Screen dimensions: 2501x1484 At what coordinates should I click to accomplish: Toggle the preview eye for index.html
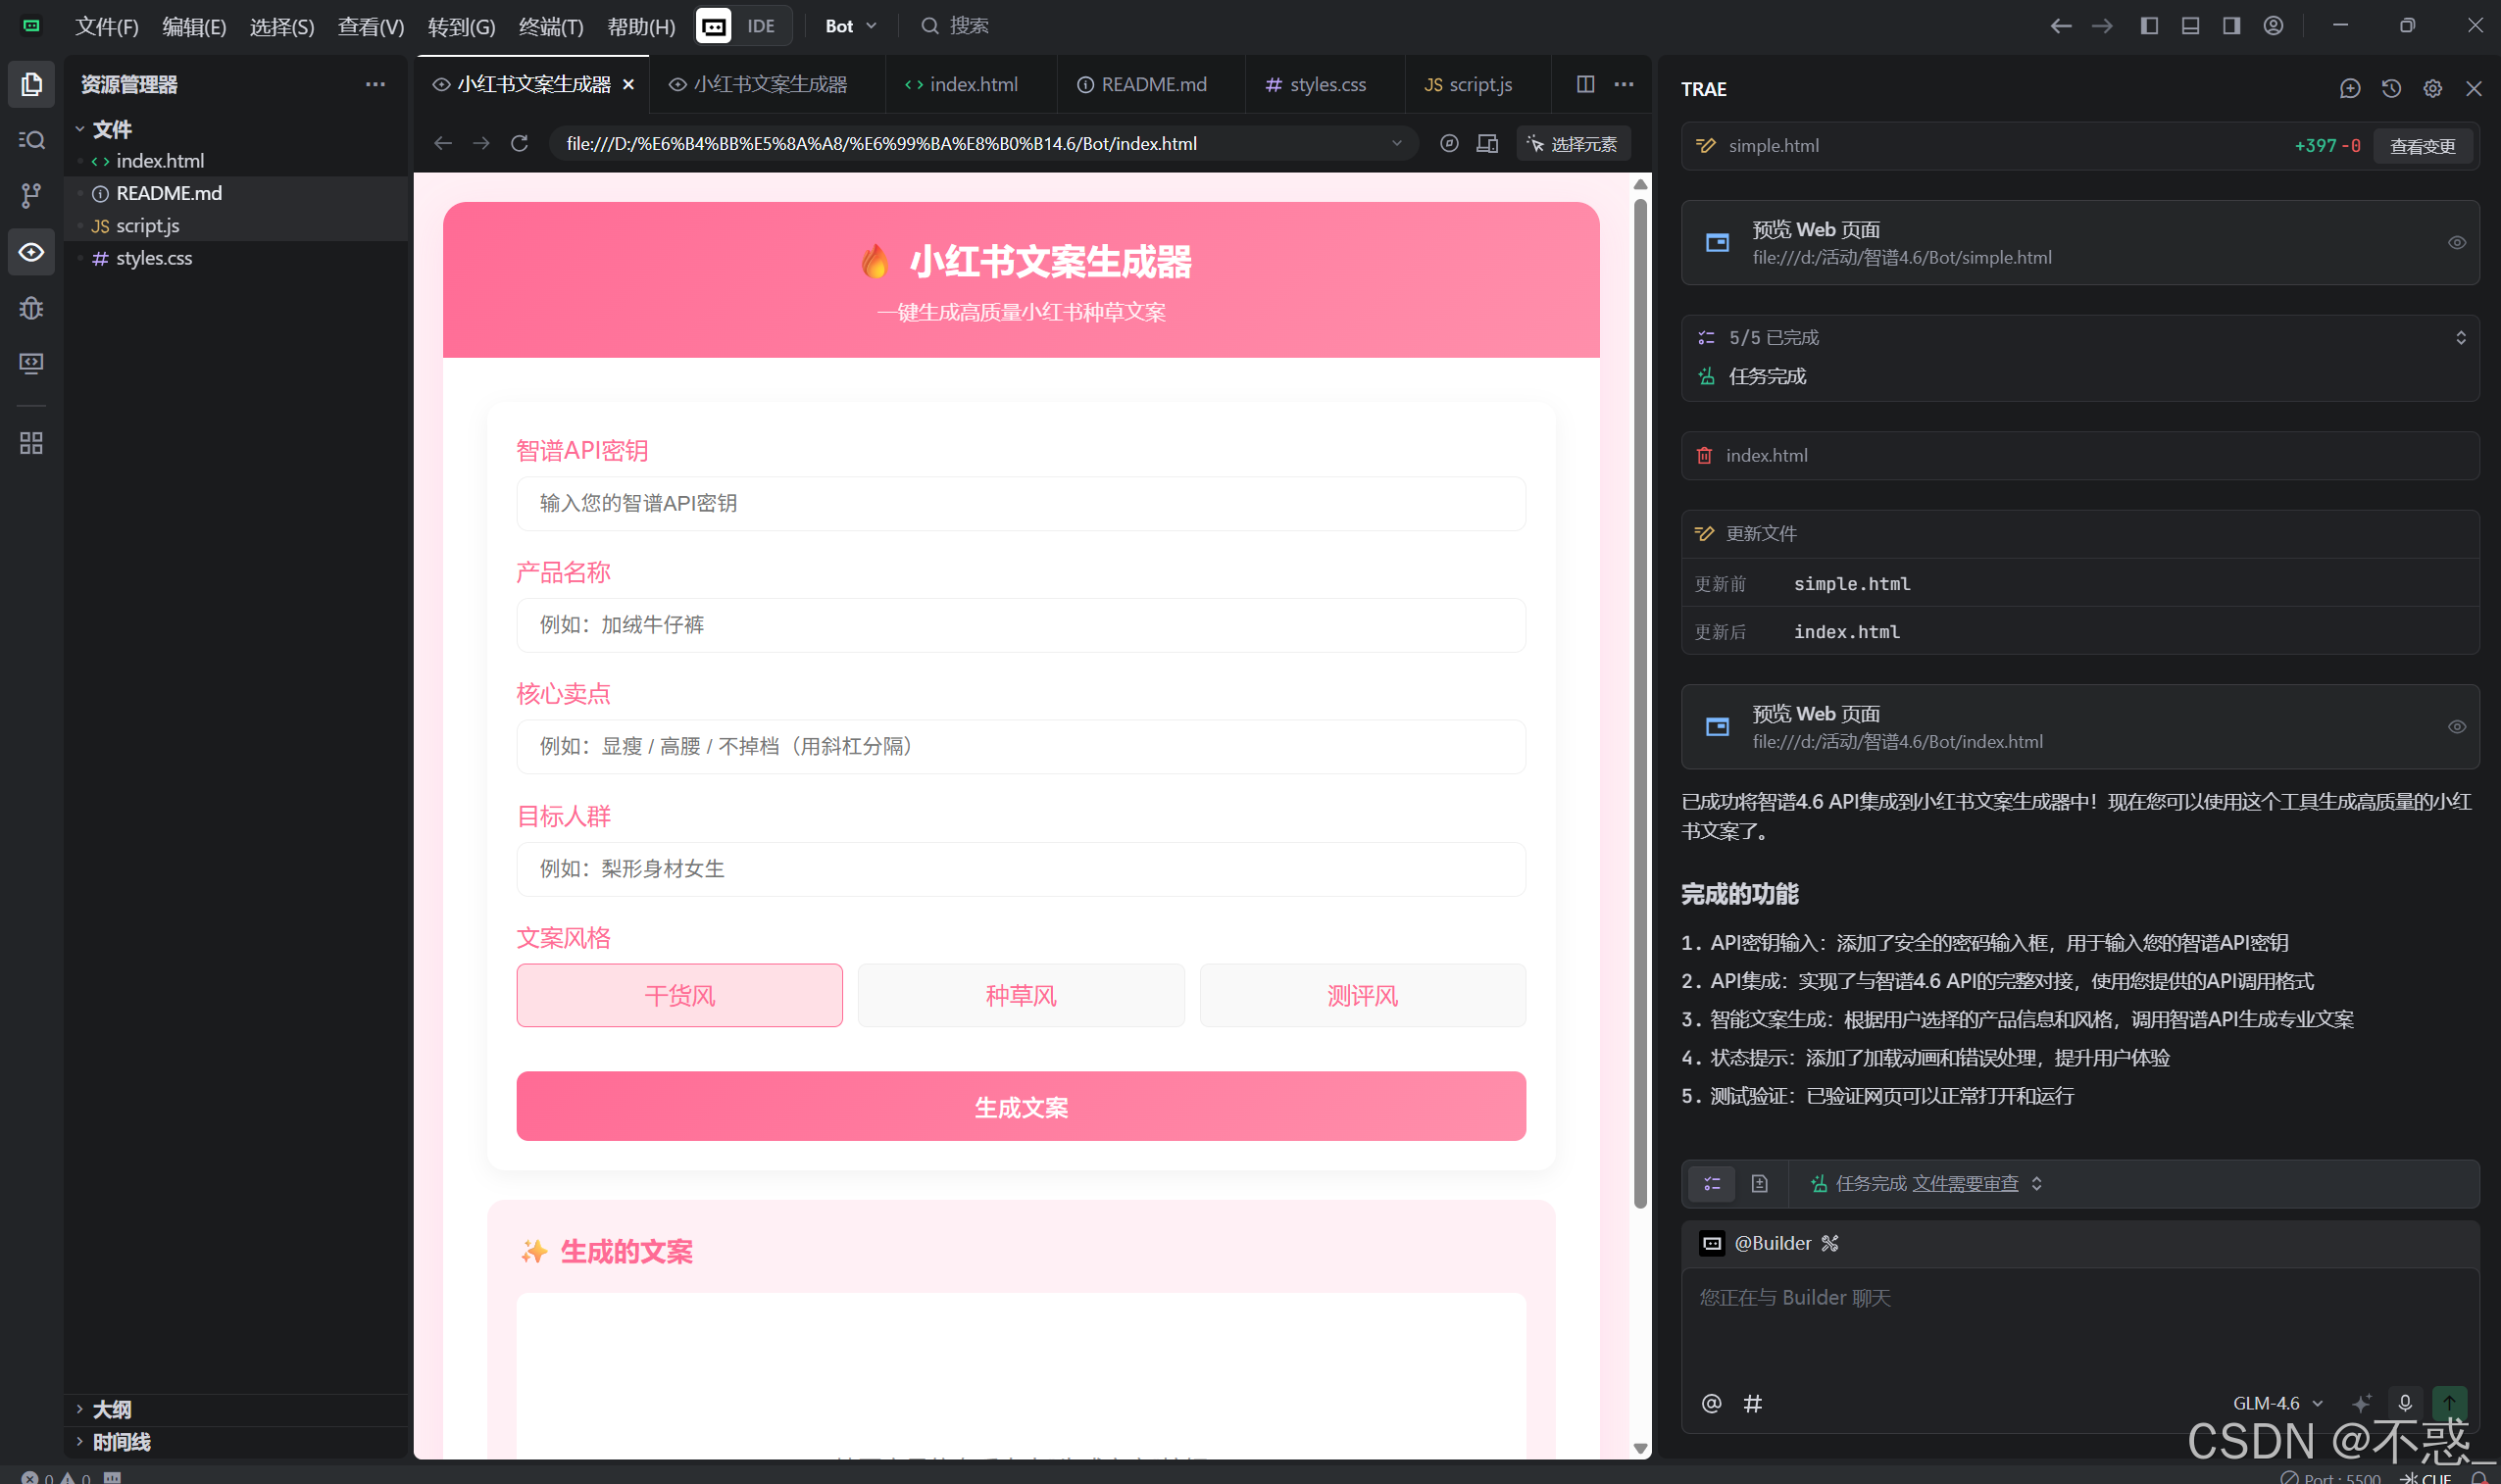(2457, 727)
